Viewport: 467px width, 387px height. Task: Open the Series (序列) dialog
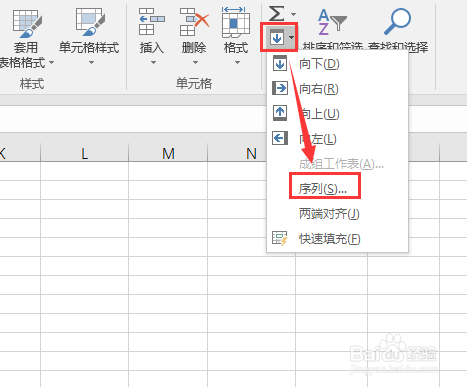click(337, 189)
